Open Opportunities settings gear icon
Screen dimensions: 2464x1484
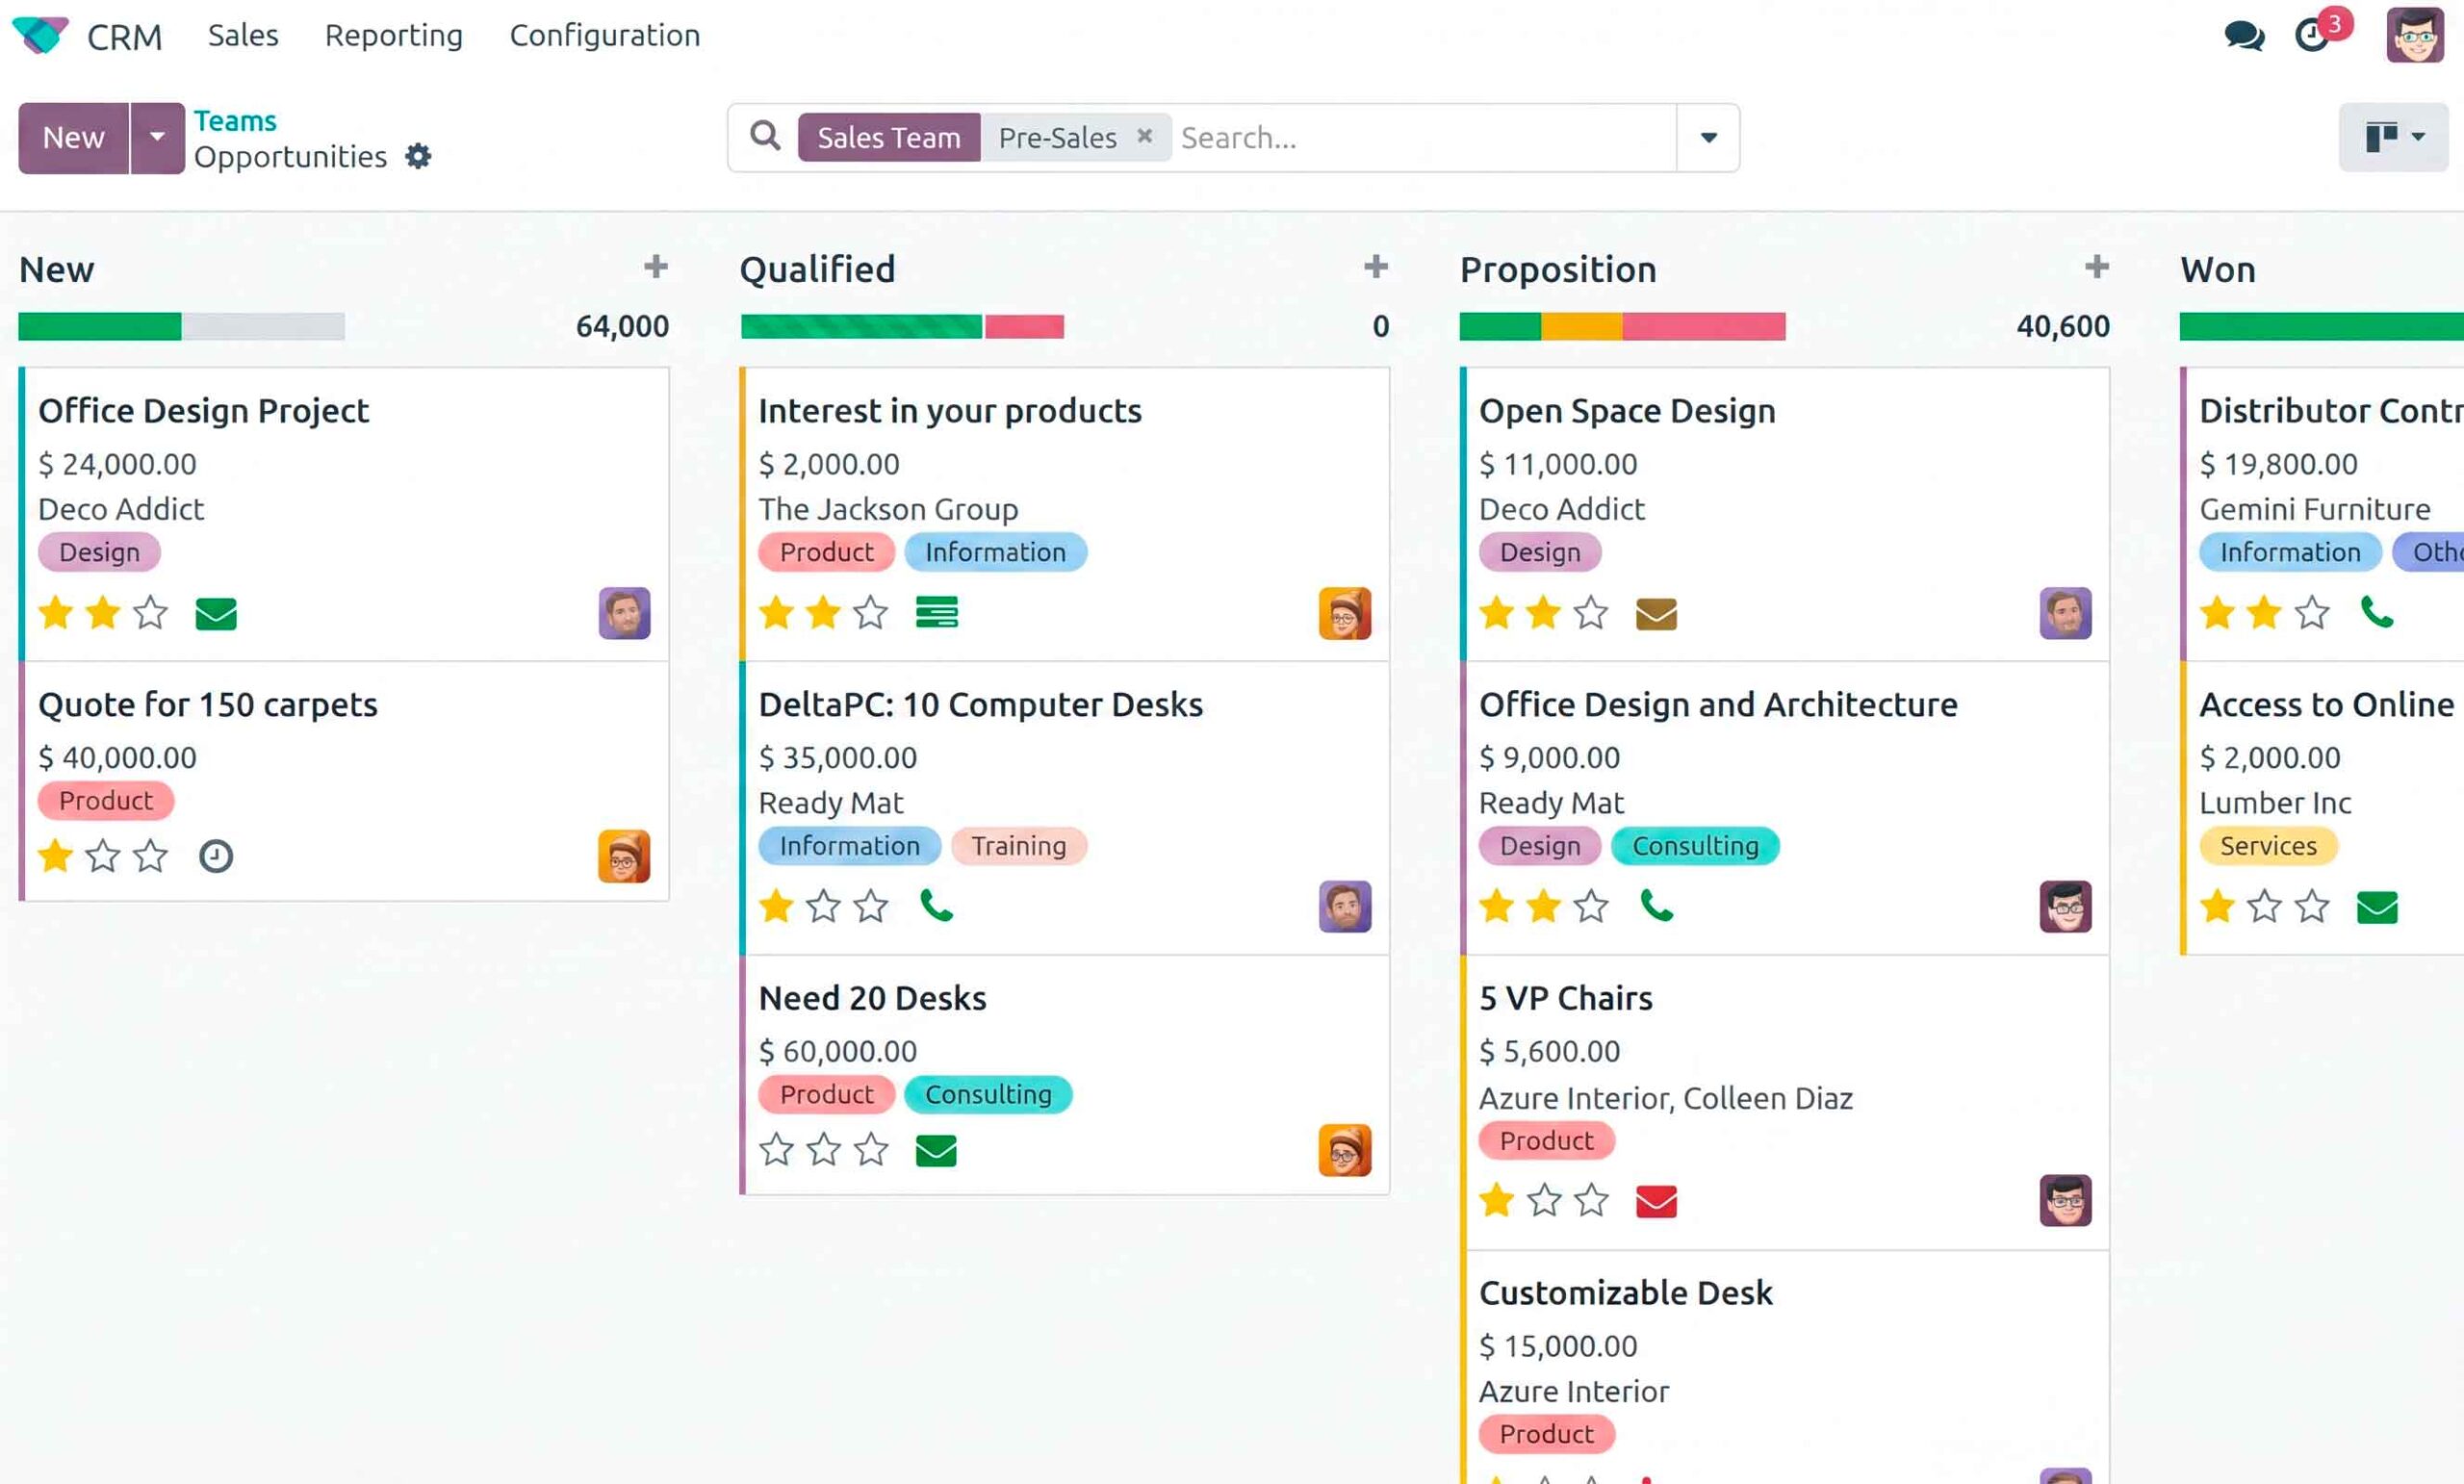[x=418, y=156]
